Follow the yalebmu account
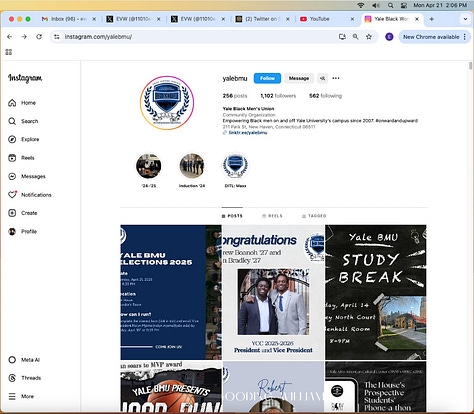The image size is (474, 414). tap(267, 78)
